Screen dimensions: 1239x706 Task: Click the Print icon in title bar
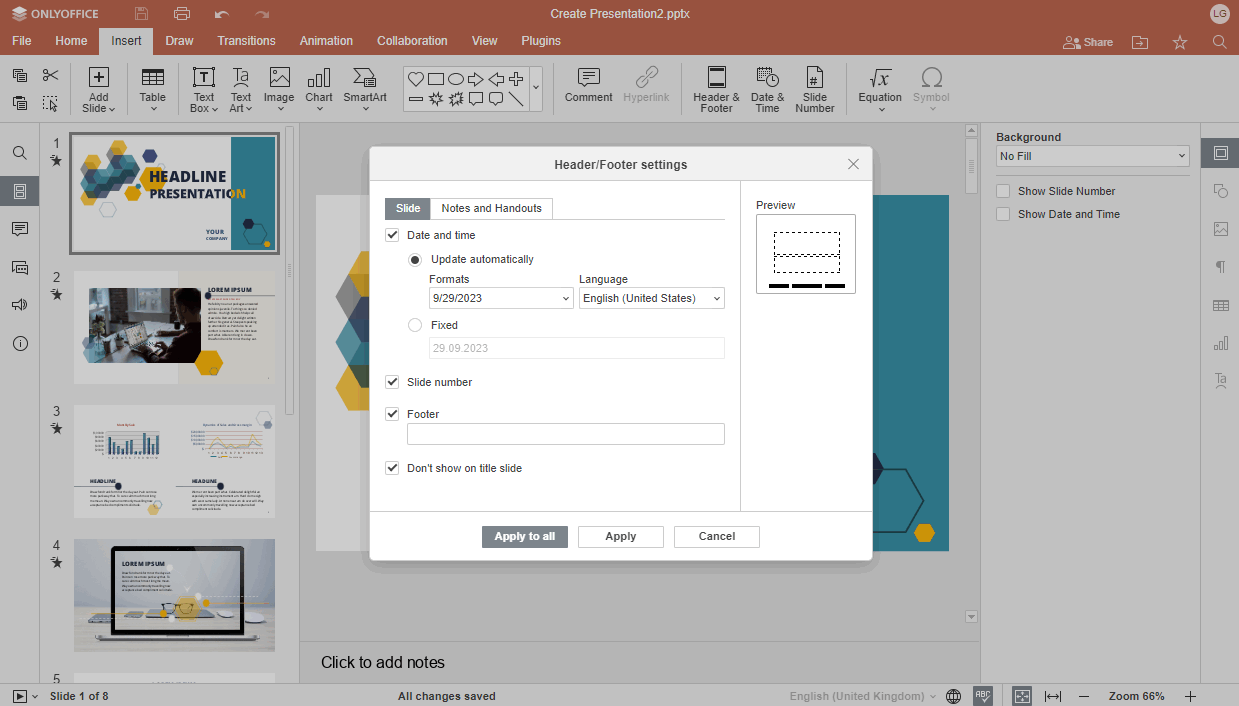coord(181,14)
